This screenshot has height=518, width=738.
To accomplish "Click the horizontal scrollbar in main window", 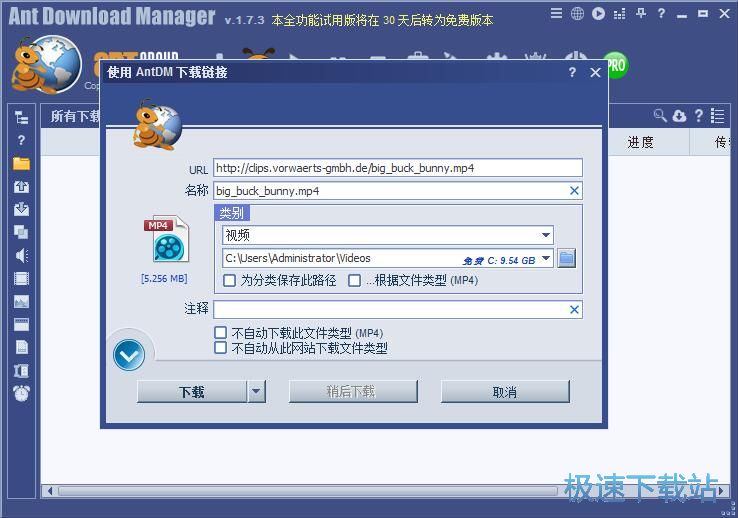I will [307, 491].
